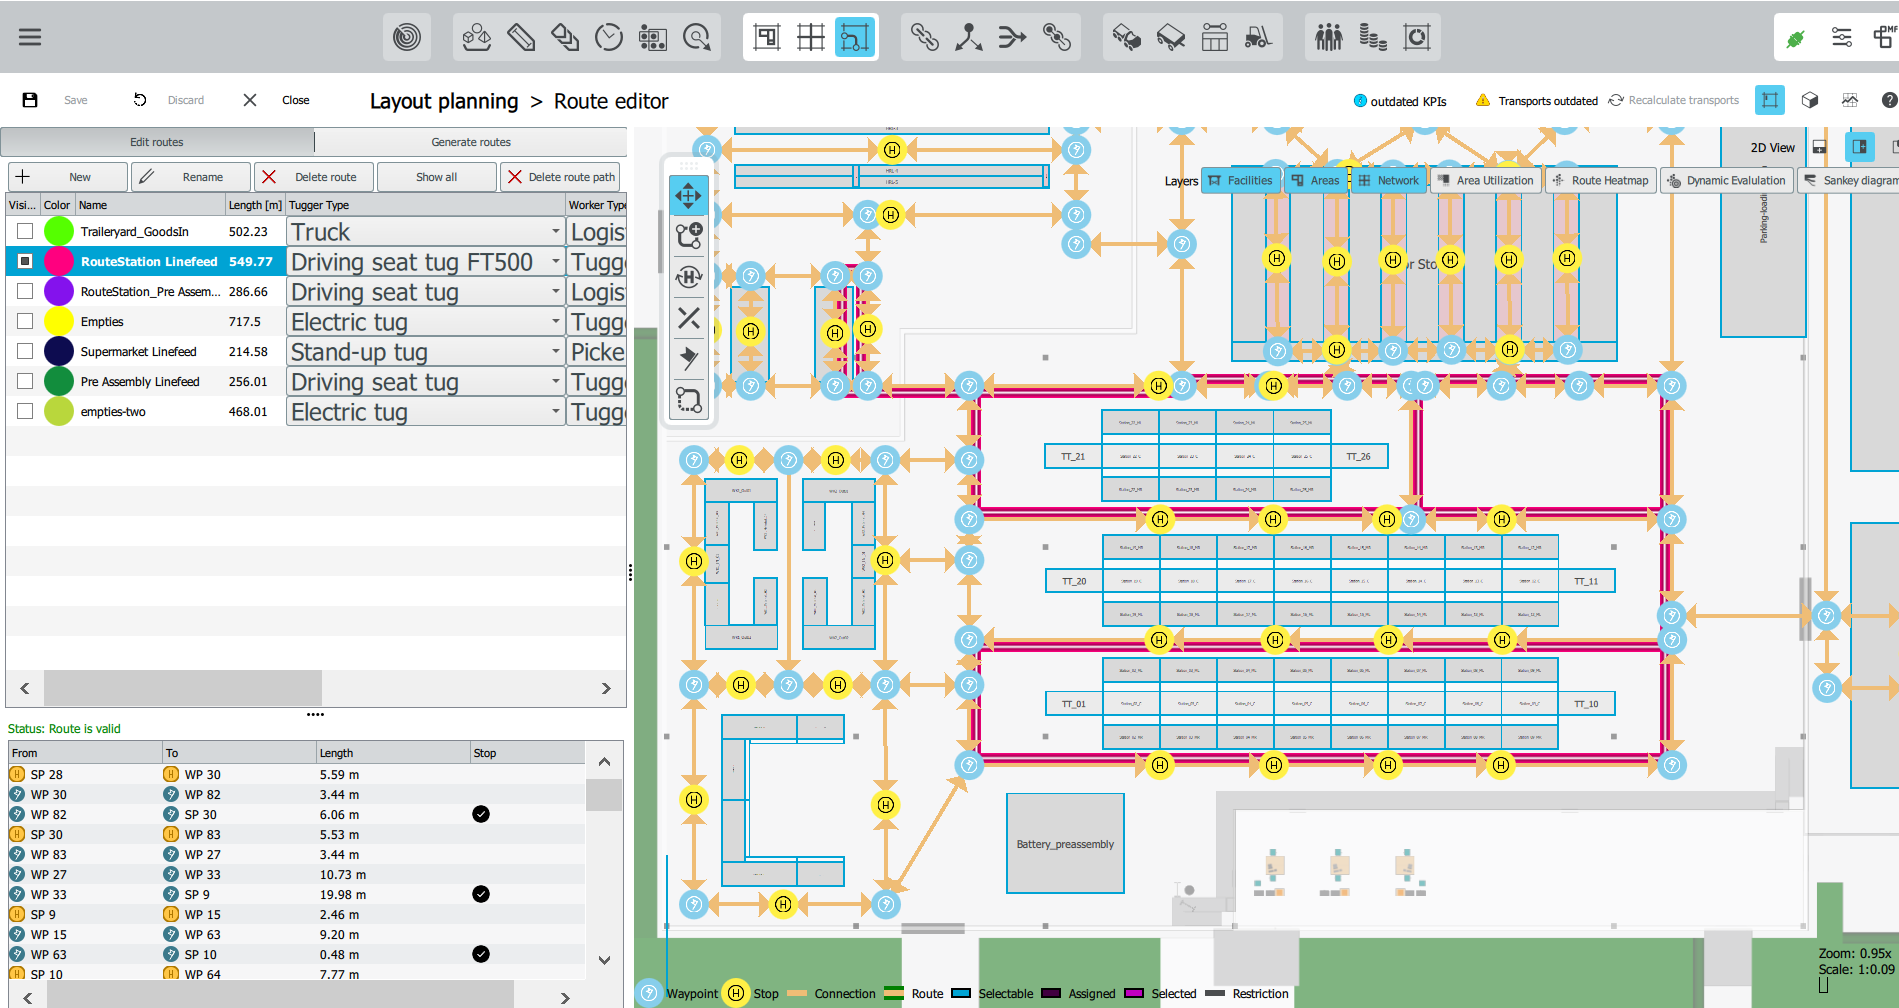1899x1008 pixels.
Task: Toggle the grid layout icon in top toolbar
Action: (x=811, y=38)
